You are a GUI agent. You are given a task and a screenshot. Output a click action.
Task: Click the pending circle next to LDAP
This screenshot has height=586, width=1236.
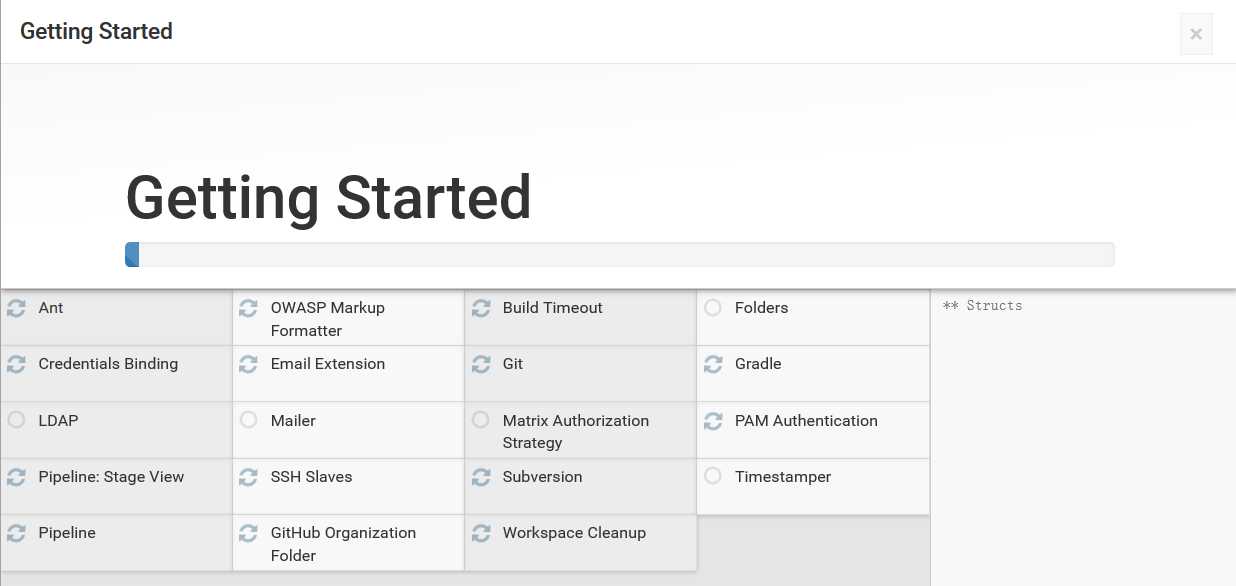16,420
